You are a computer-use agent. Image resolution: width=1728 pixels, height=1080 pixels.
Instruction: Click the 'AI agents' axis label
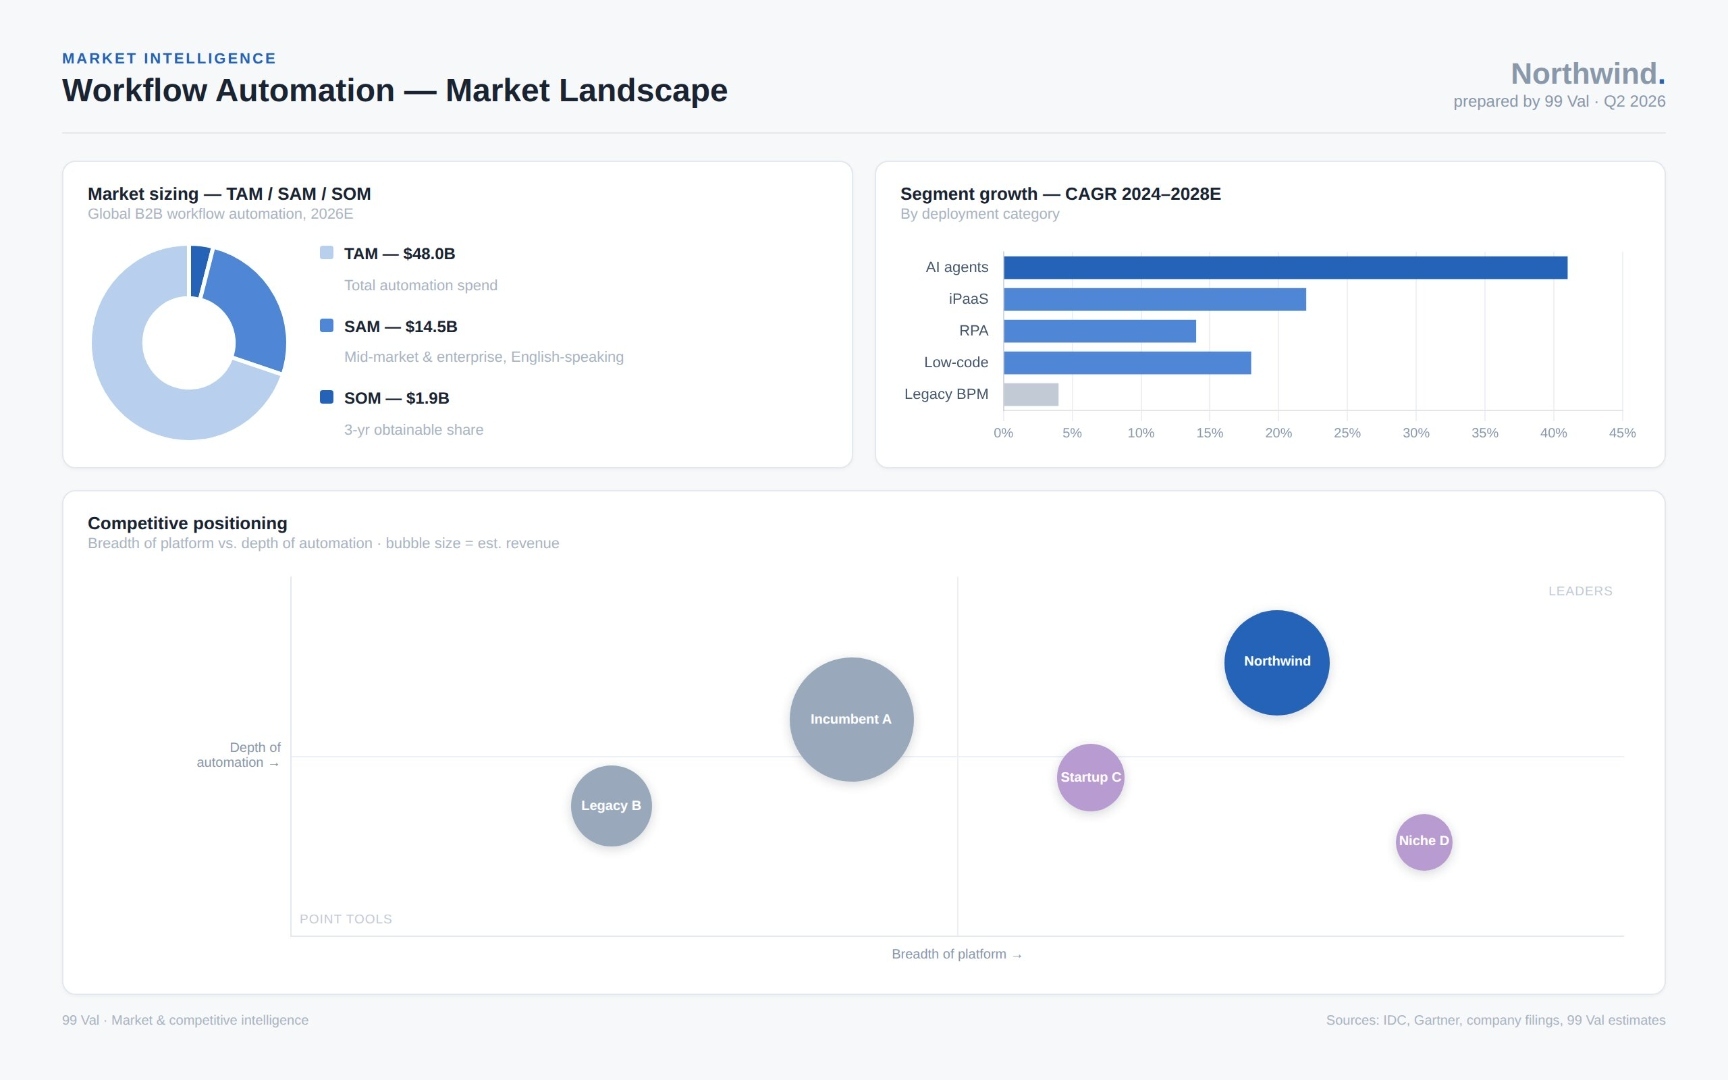click(956, 267)
